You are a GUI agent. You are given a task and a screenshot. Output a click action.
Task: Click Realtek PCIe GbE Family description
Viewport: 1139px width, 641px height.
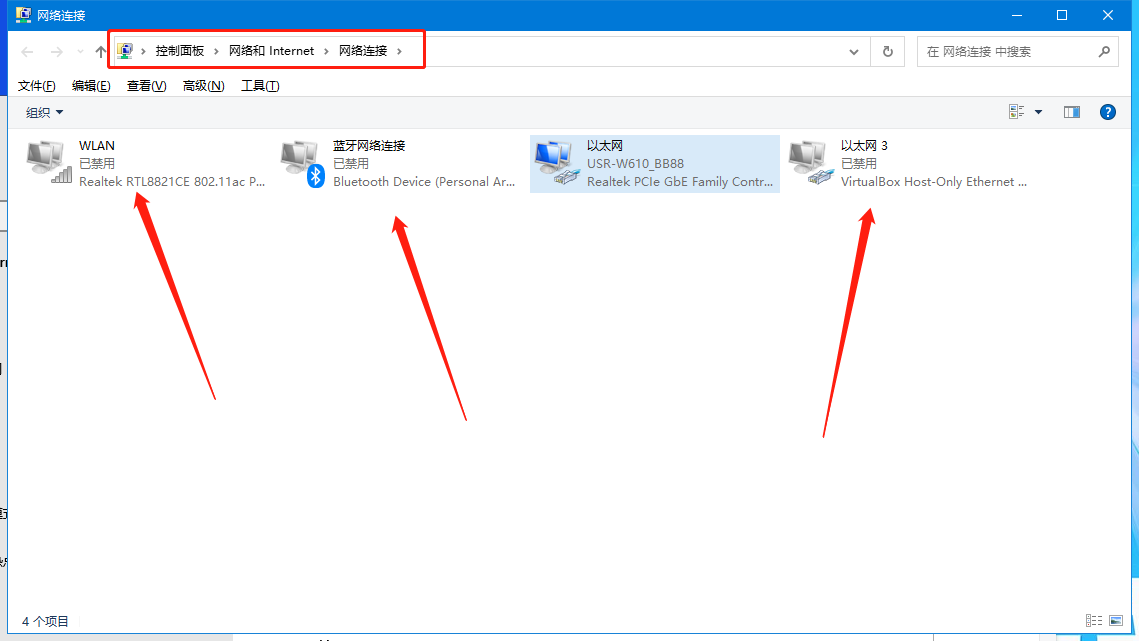(x=679, y=182)
